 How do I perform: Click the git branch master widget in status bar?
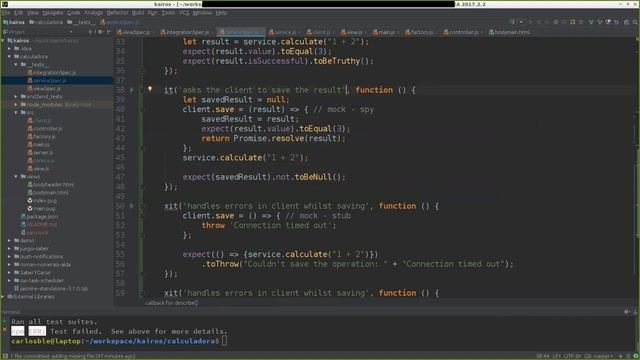click(599, 356)
